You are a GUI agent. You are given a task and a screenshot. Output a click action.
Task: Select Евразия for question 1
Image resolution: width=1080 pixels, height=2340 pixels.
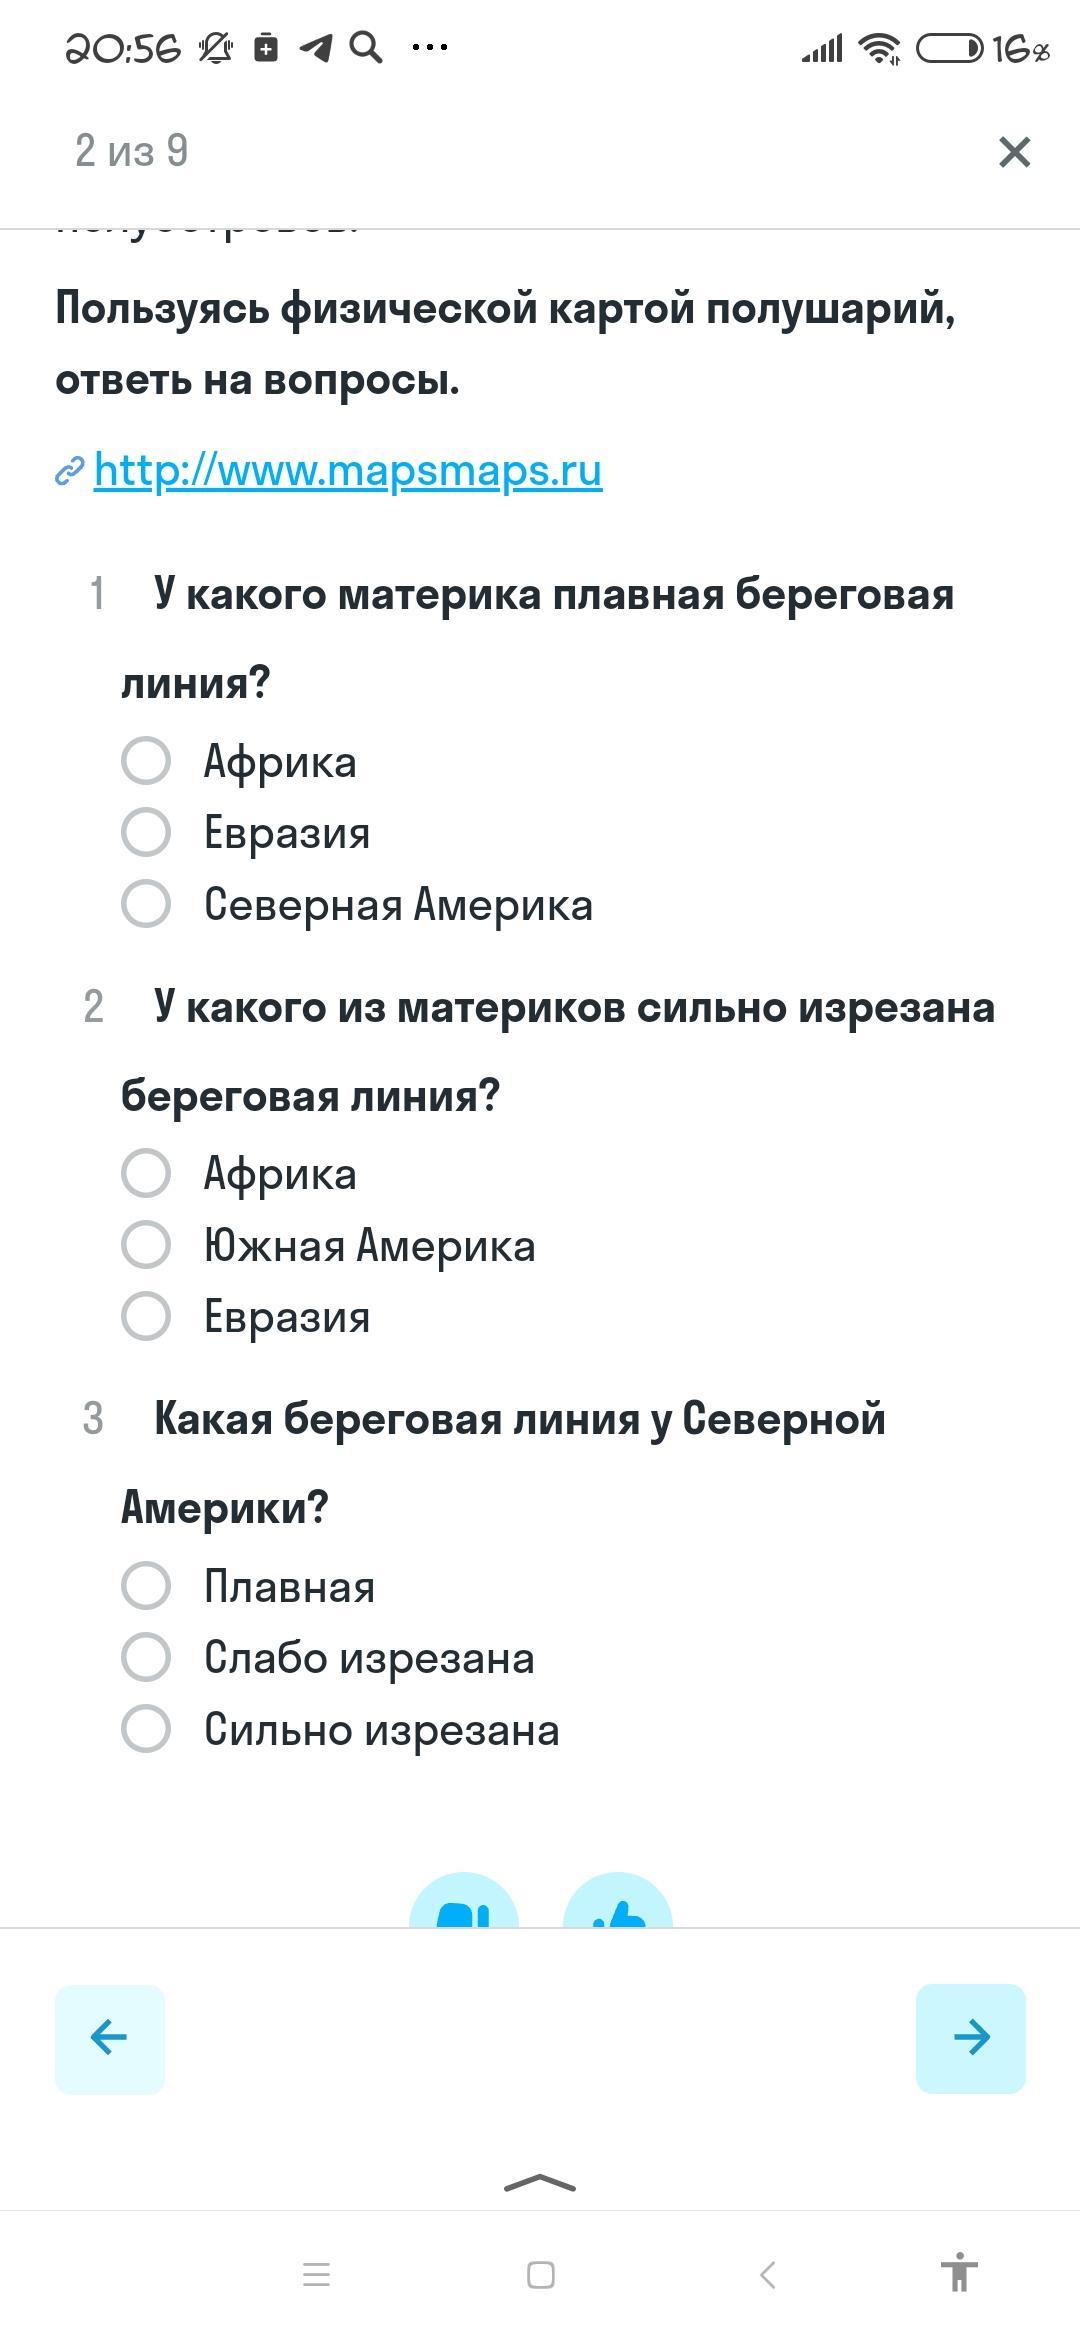[146, 832]
